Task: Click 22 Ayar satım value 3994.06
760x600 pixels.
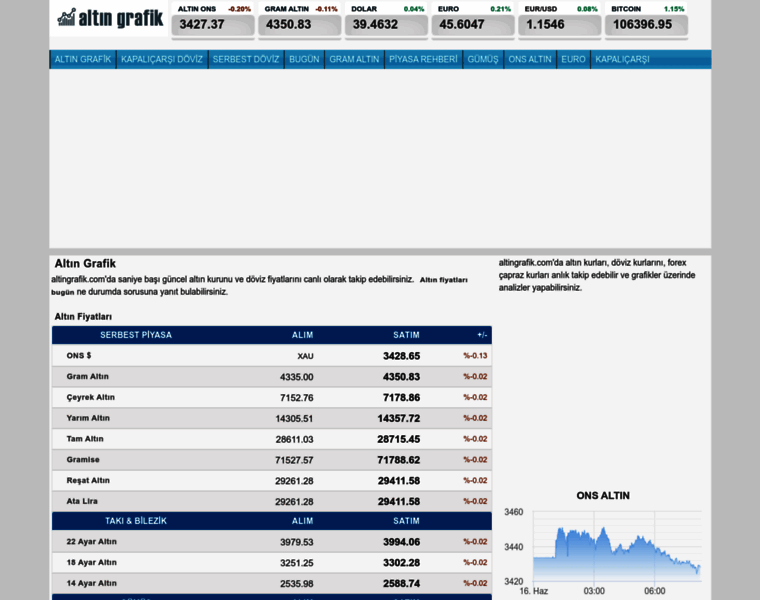Action: click(x=401, y=542)
